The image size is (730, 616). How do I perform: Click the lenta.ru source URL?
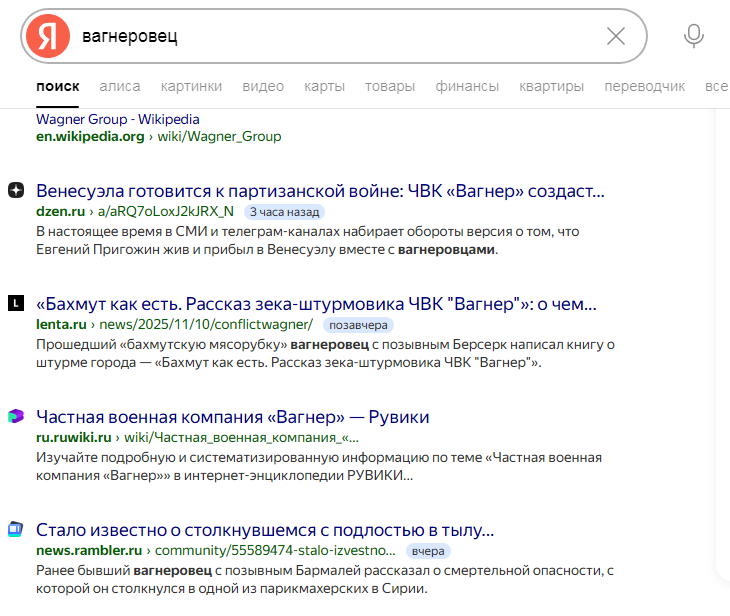175,325
